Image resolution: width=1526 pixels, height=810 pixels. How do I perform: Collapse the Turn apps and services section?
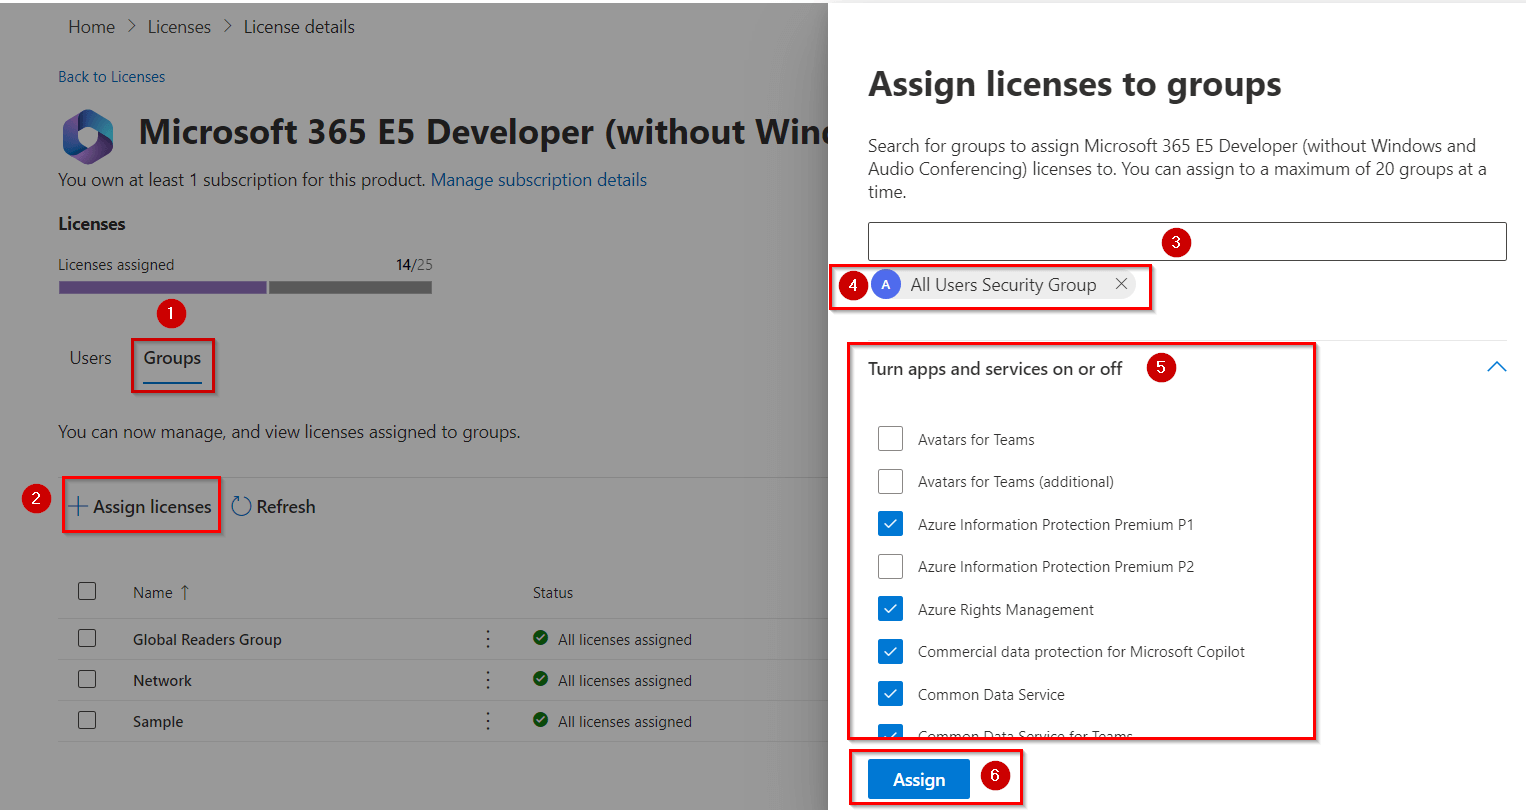coord(1496,366)
